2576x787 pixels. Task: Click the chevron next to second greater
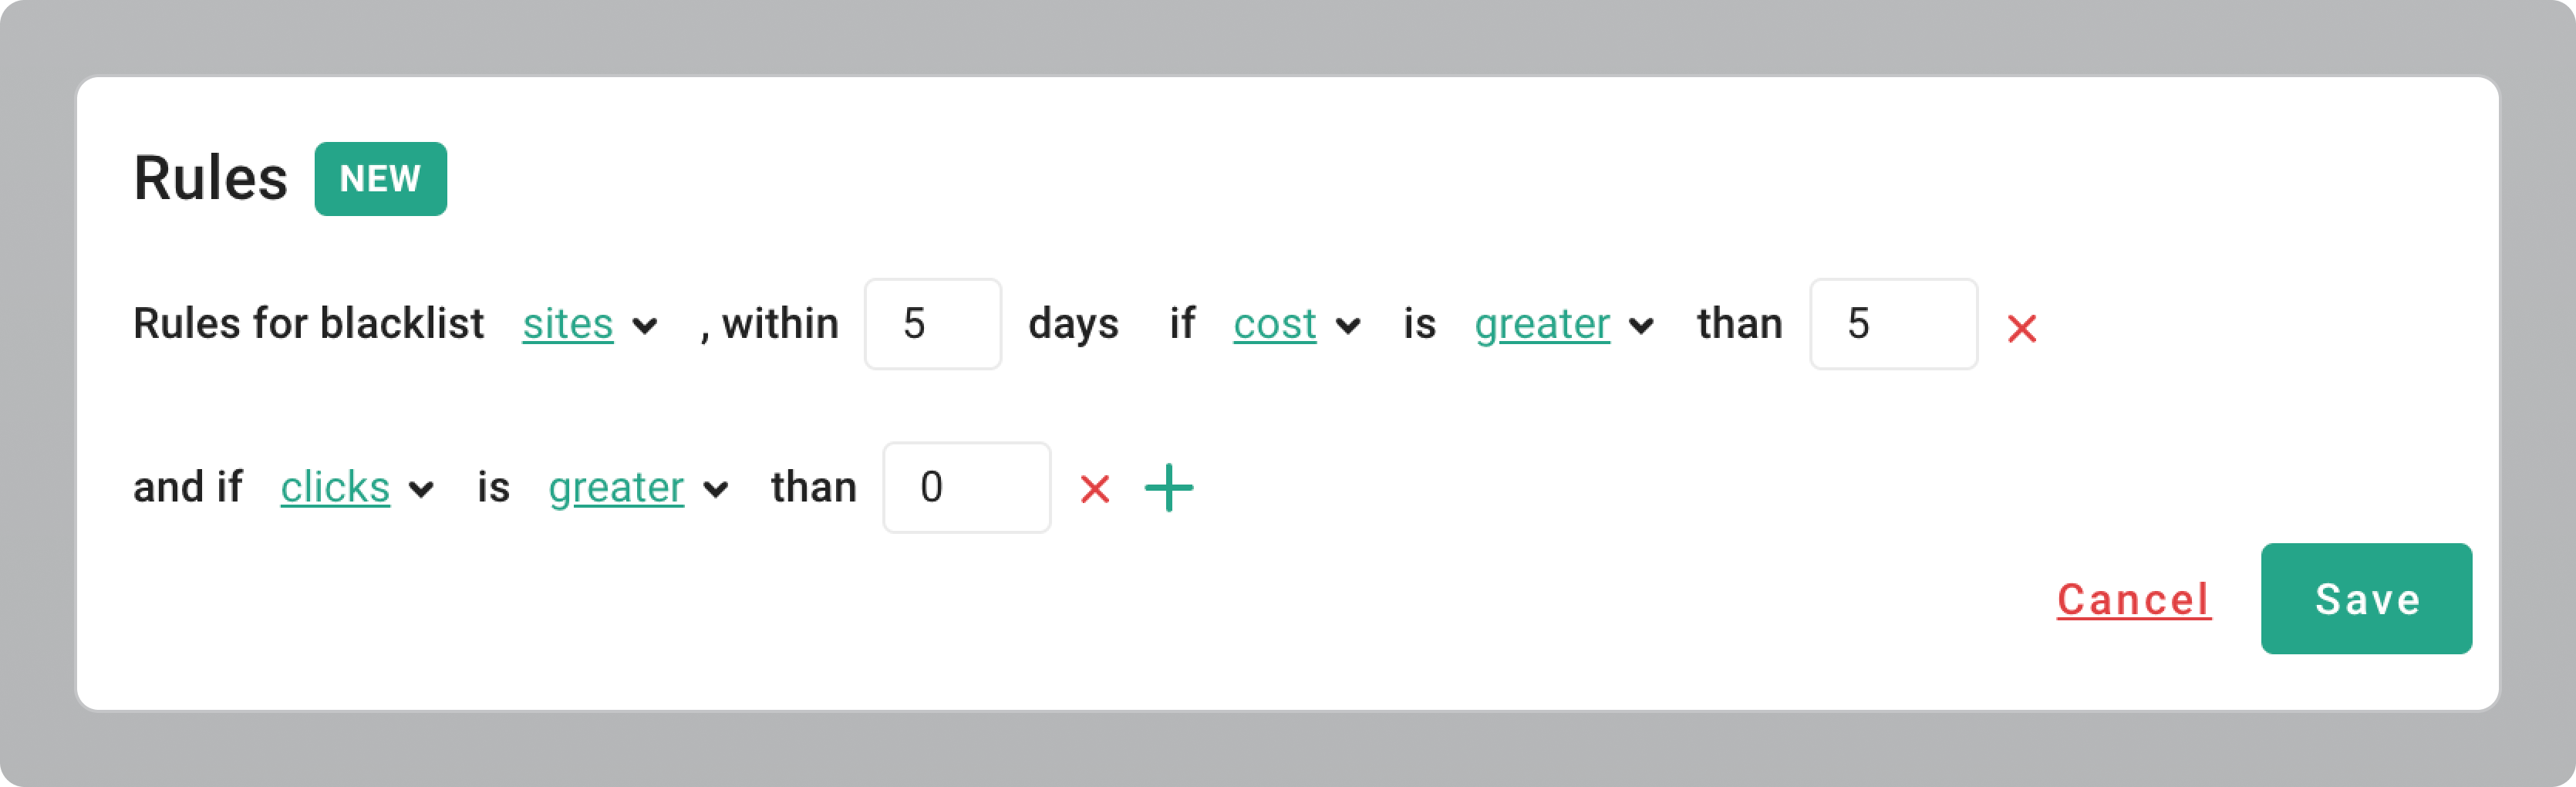[x=715, y=490]
